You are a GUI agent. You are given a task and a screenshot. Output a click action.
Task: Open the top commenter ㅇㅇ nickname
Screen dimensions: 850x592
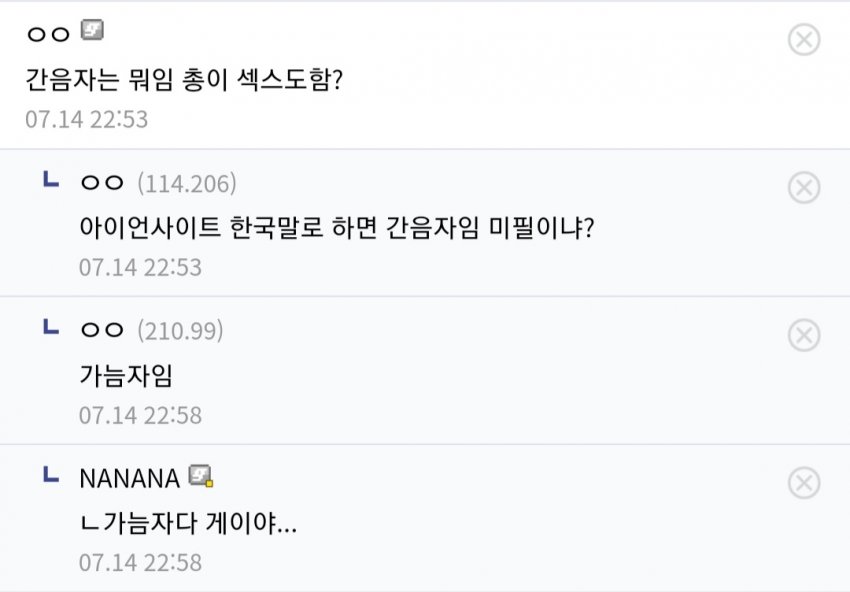tap(47, 33)
